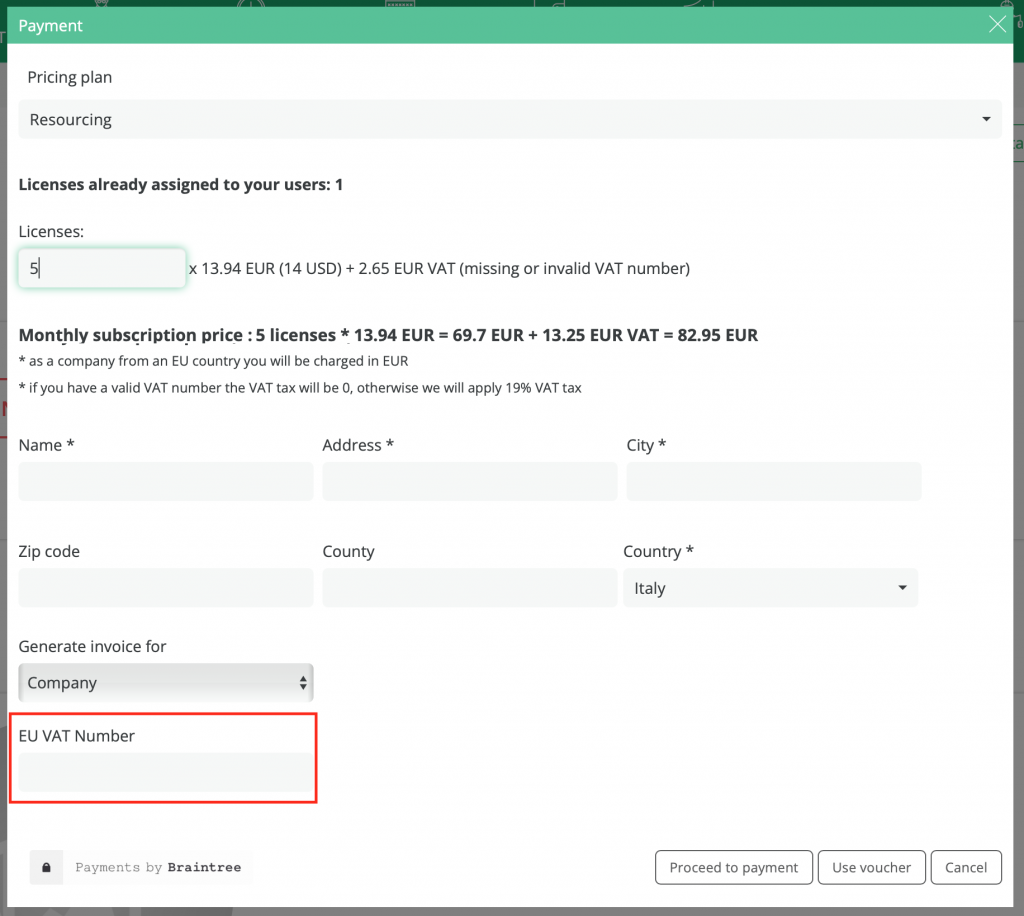
Task: Click the padlock security icon
Action: pyautogui.click(x=46, y=867)
